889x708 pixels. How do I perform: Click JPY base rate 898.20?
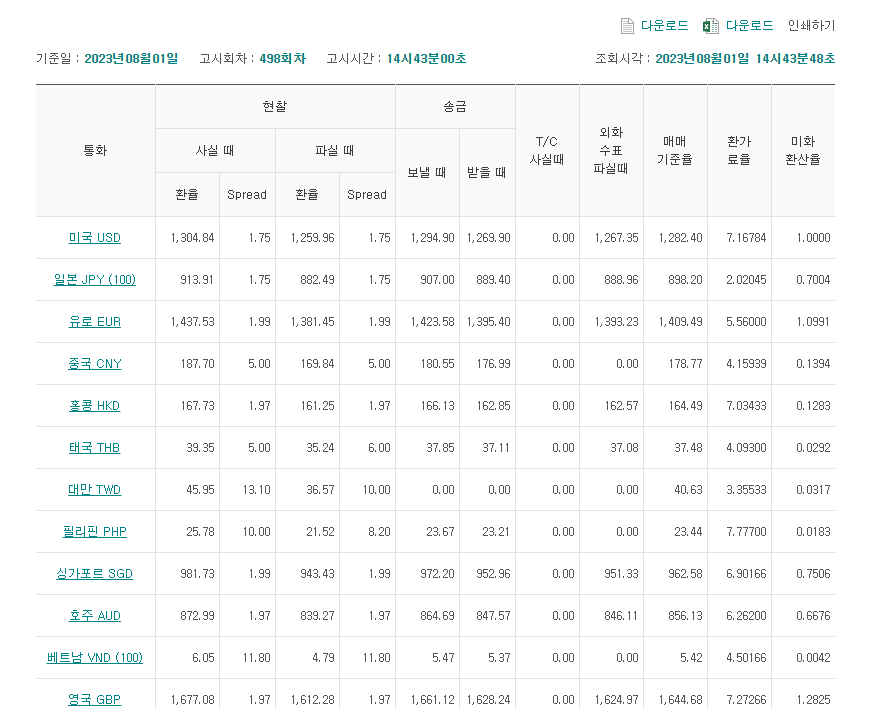tap(685, 279)
